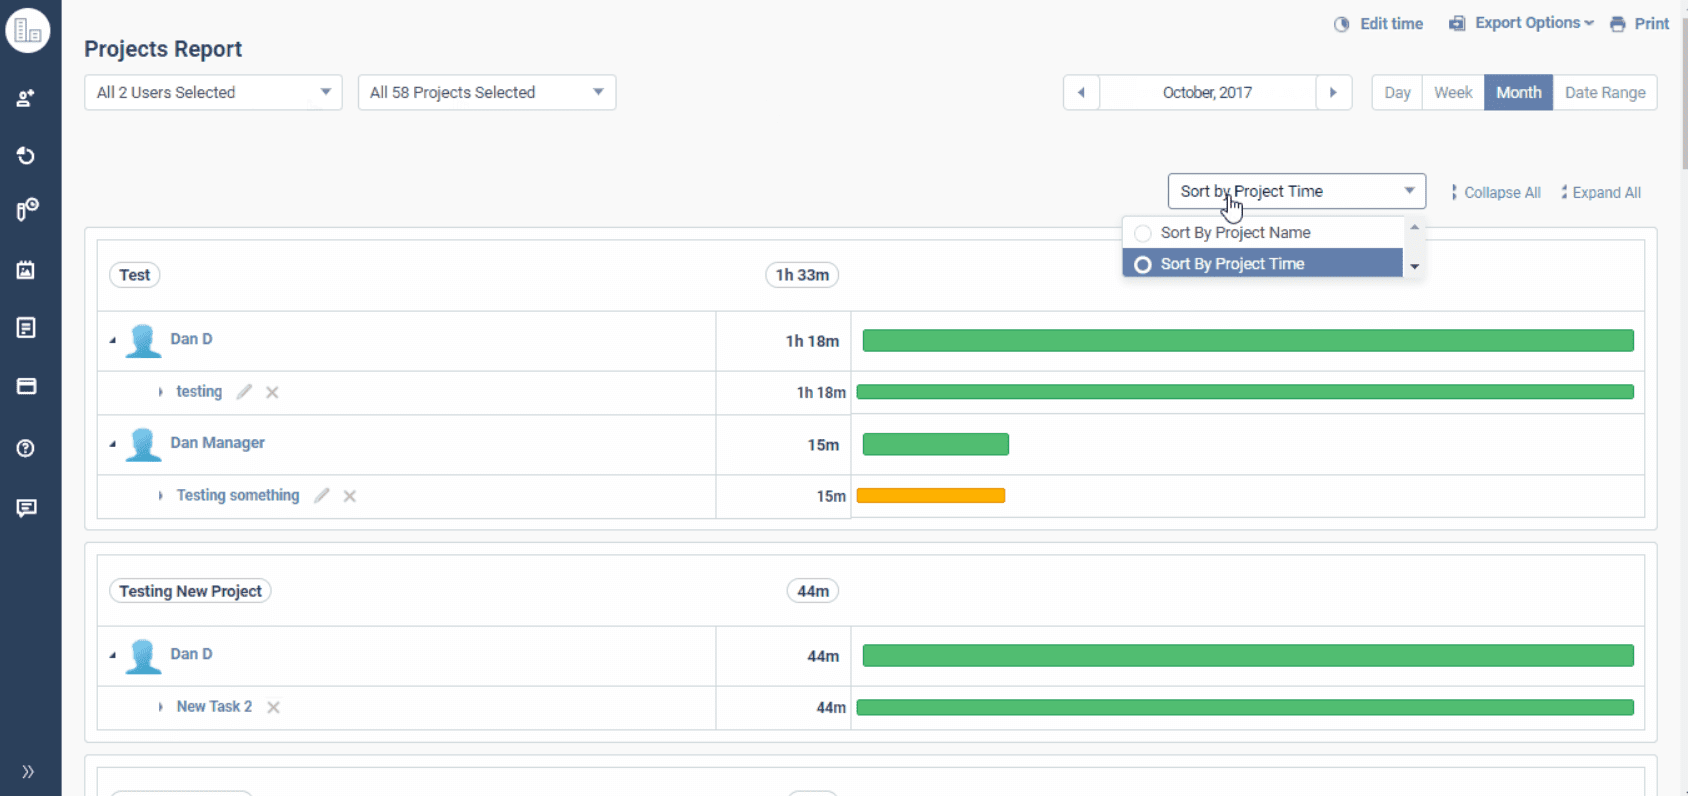Open the All 58 Projects Selected dropdown
1688x796 pixels.
[x=486, y=93]
